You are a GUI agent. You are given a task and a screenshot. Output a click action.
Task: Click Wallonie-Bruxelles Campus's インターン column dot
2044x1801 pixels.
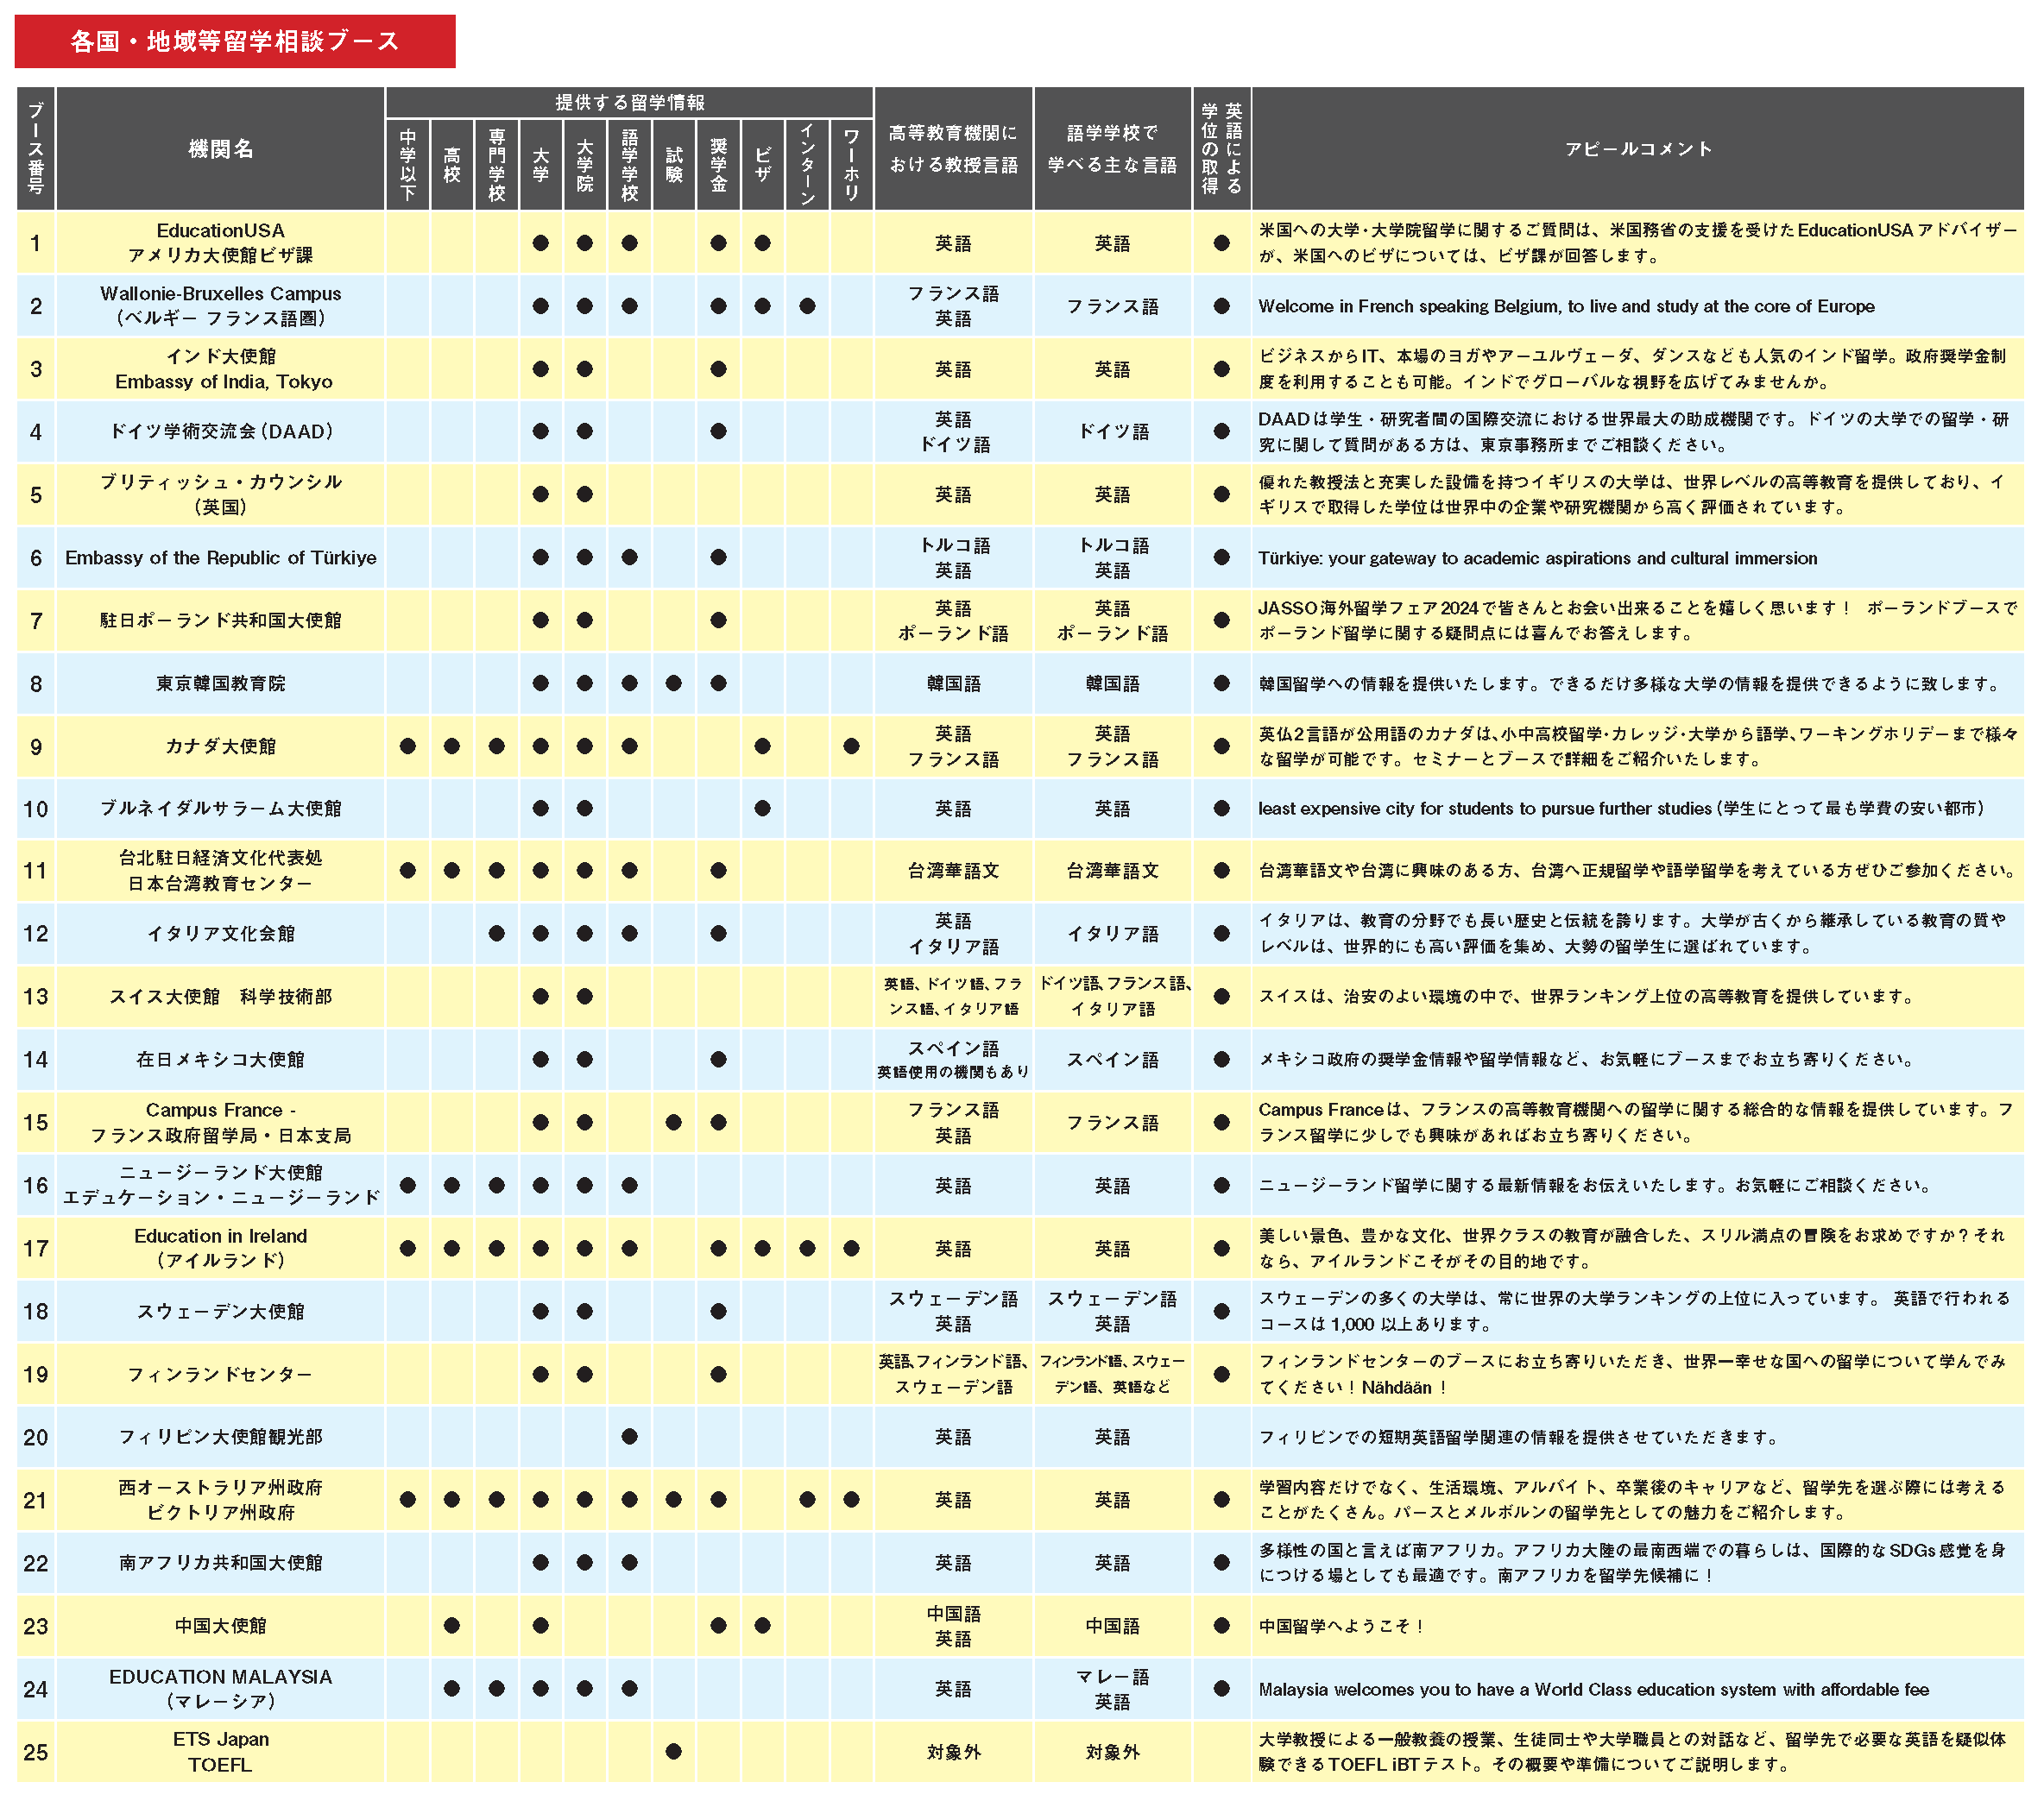click(x=807, y=306)
